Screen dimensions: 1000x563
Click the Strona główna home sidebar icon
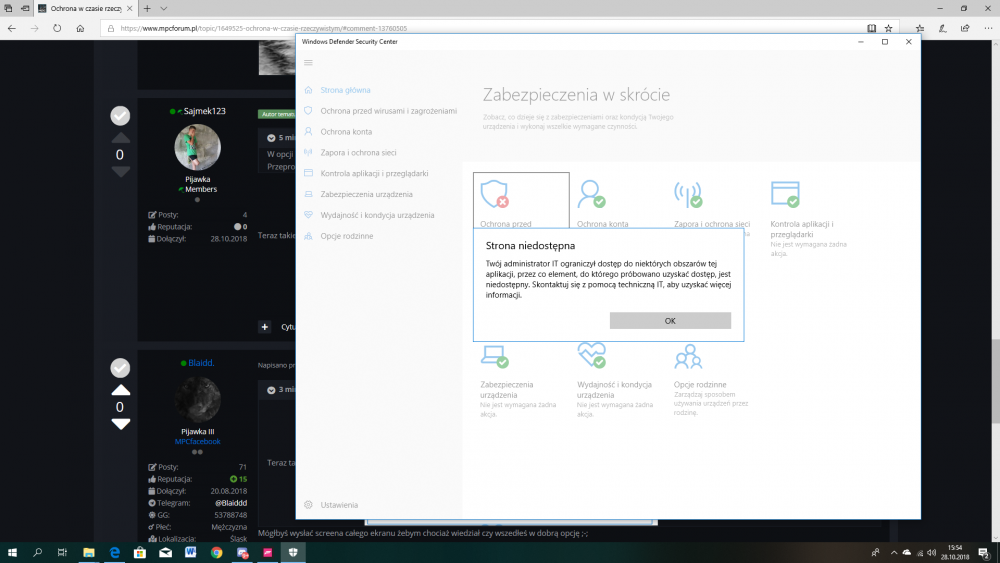pos(309,90)
